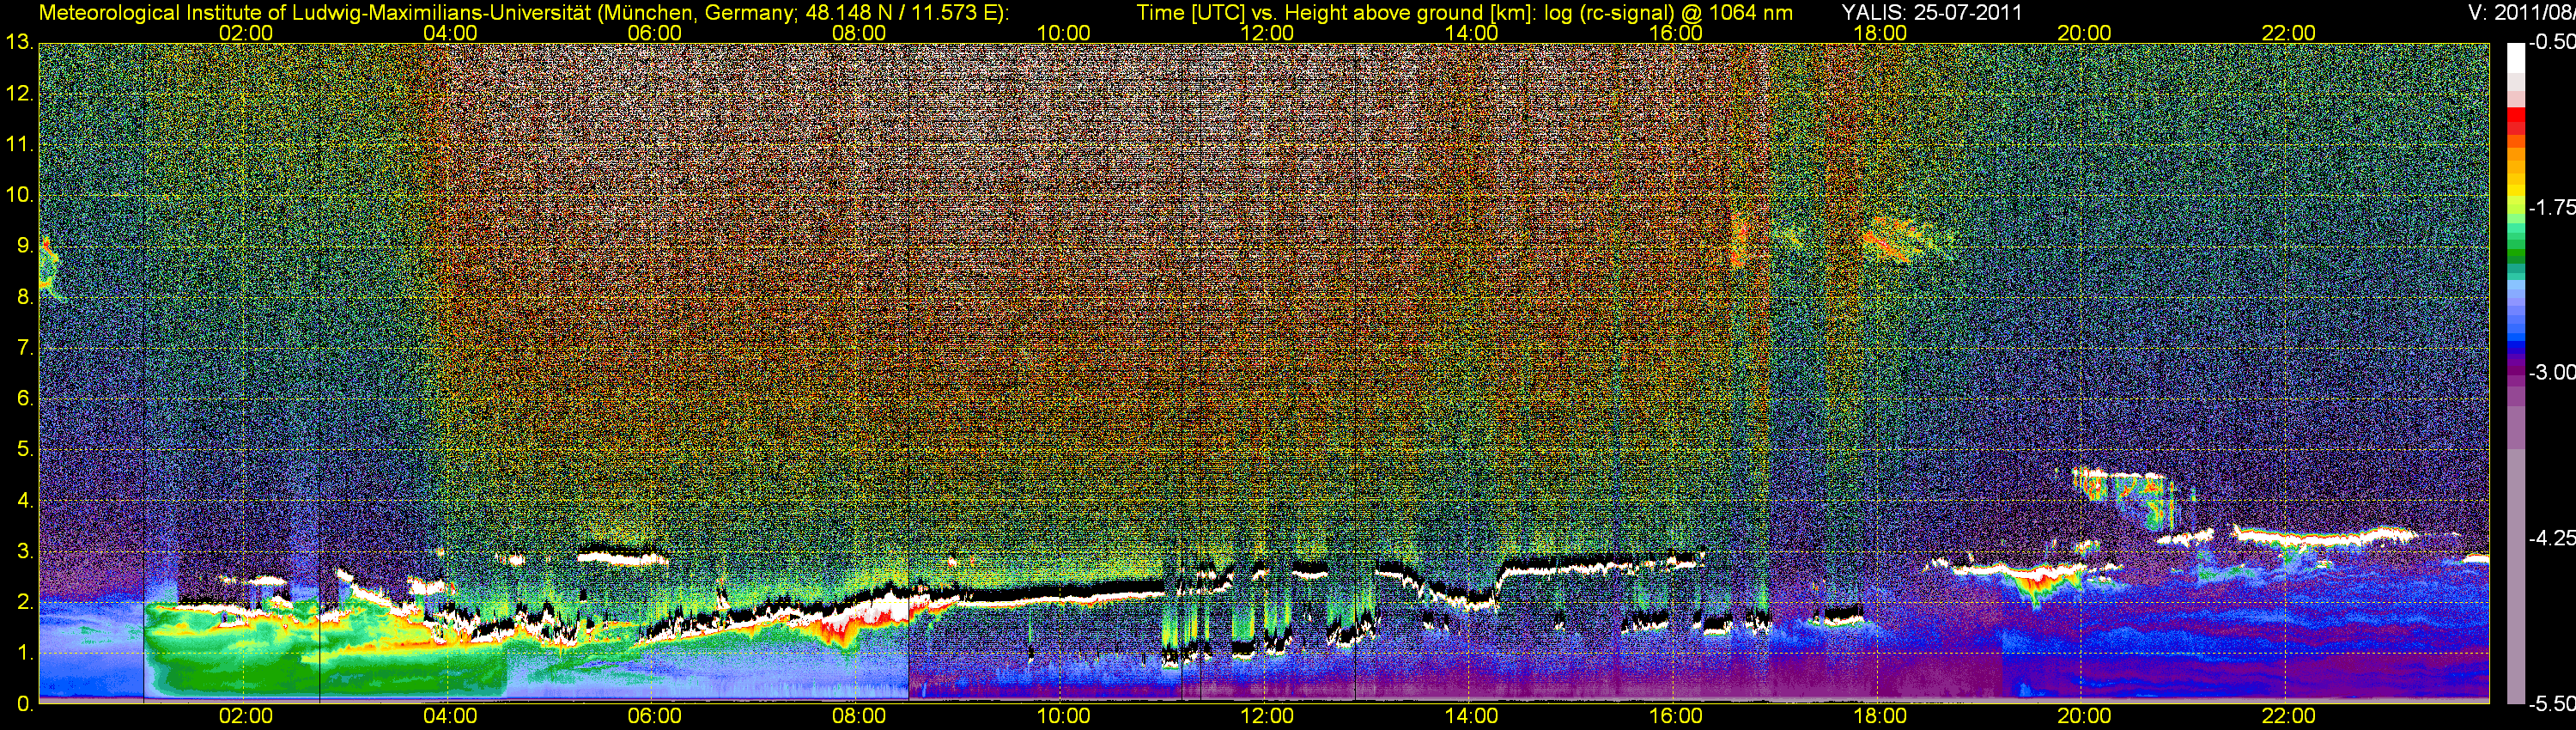The height and width of the screenshot is (730, 2576).
Task: Select the -1.75 value on the color legend
Action: click(x=2551, y=208)
